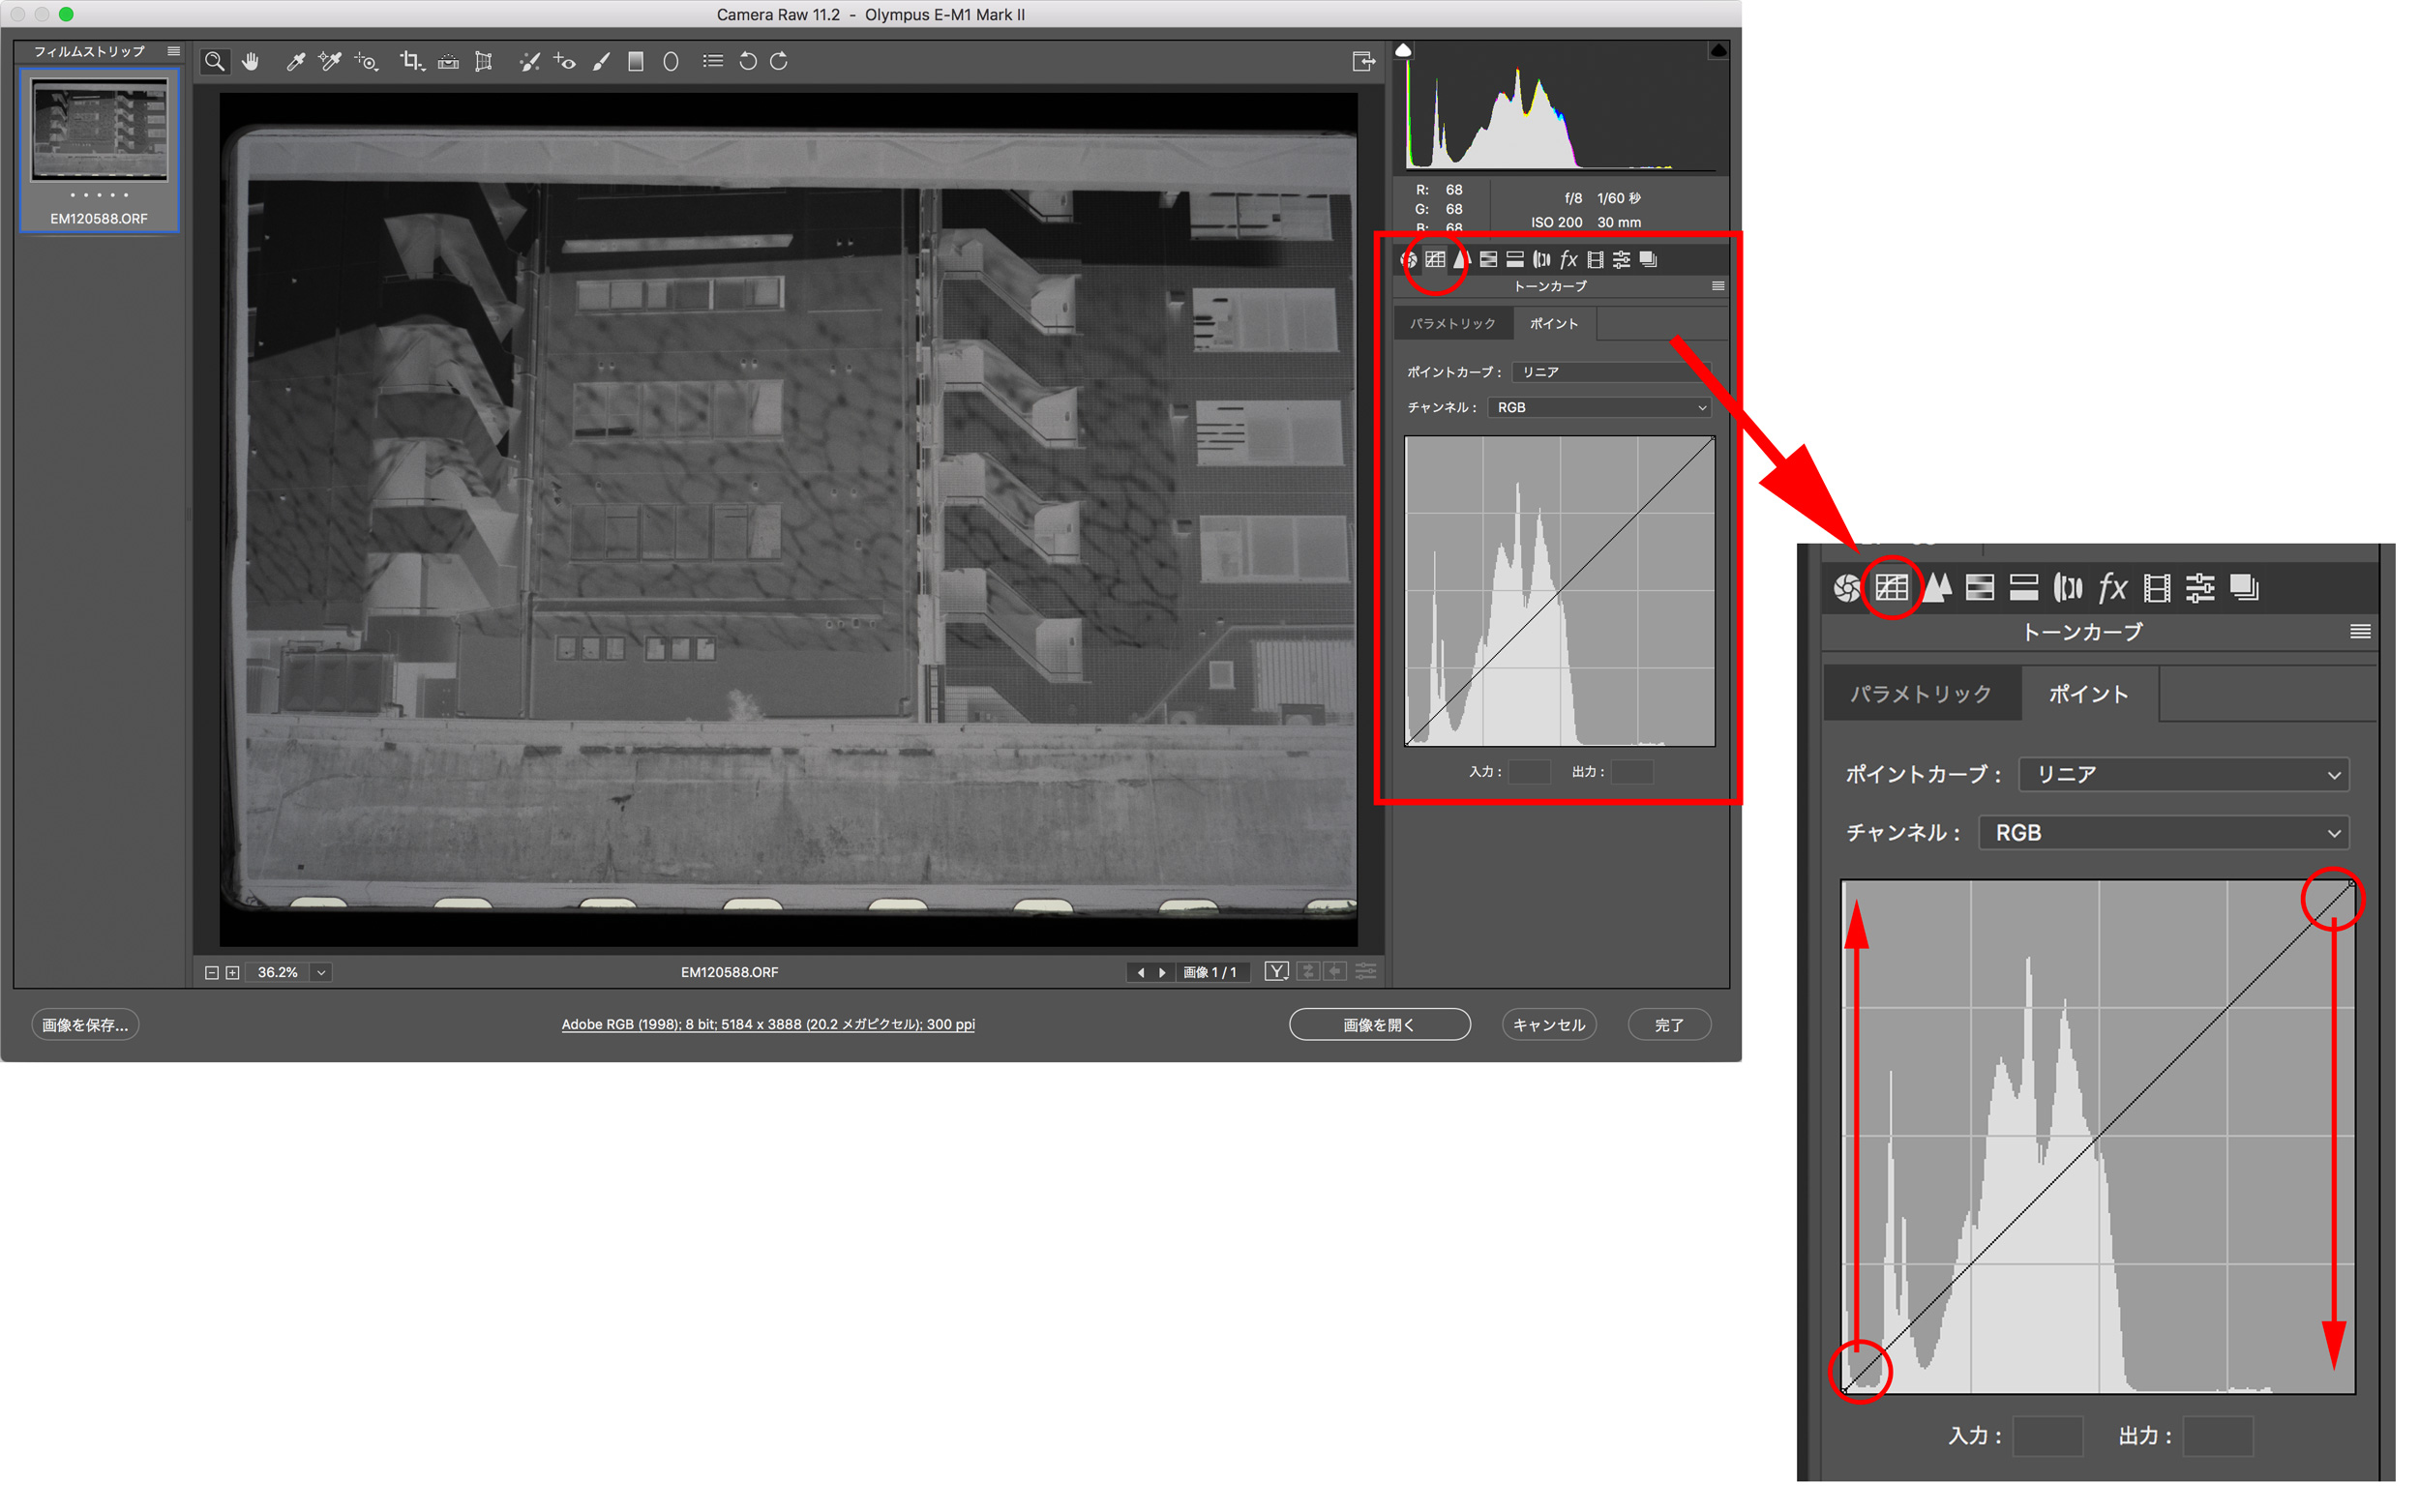Select the Straighten level tool
Image resolution: width=2419 pixels, height=1512 pixels.
tap(448, 62)
